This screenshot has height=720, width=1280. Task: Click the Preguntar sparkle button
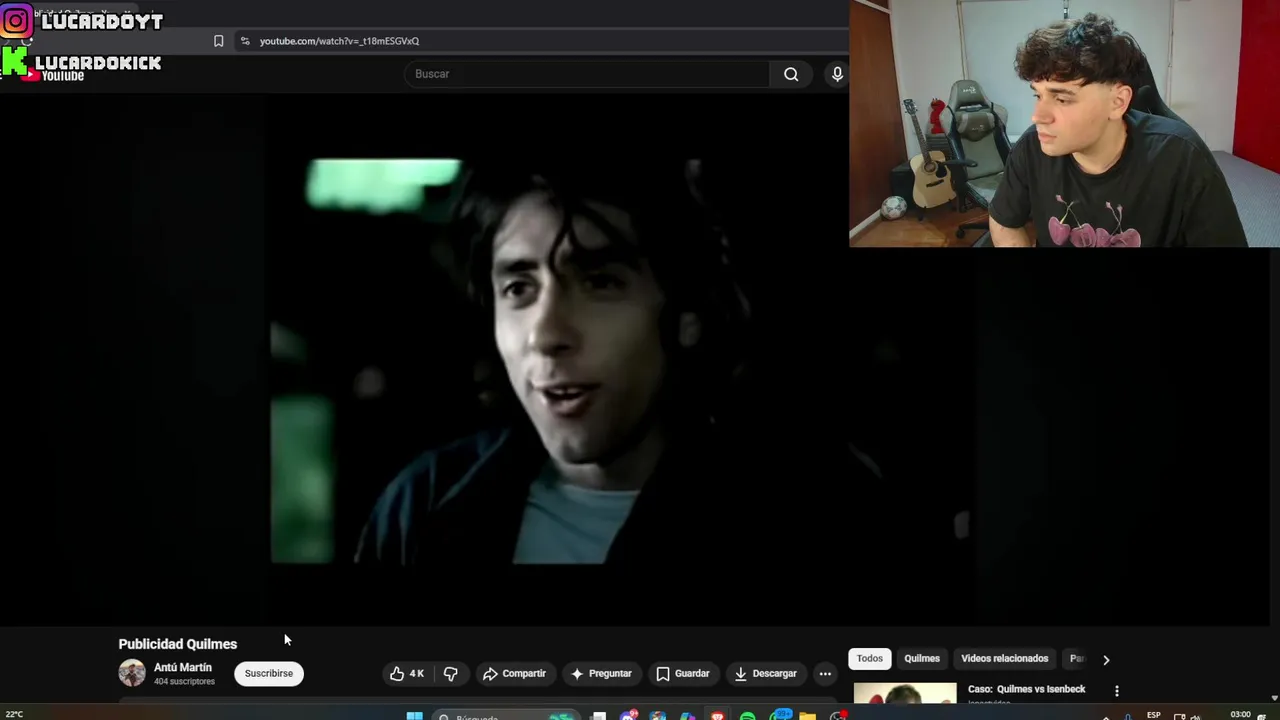(x=601, y=674)
